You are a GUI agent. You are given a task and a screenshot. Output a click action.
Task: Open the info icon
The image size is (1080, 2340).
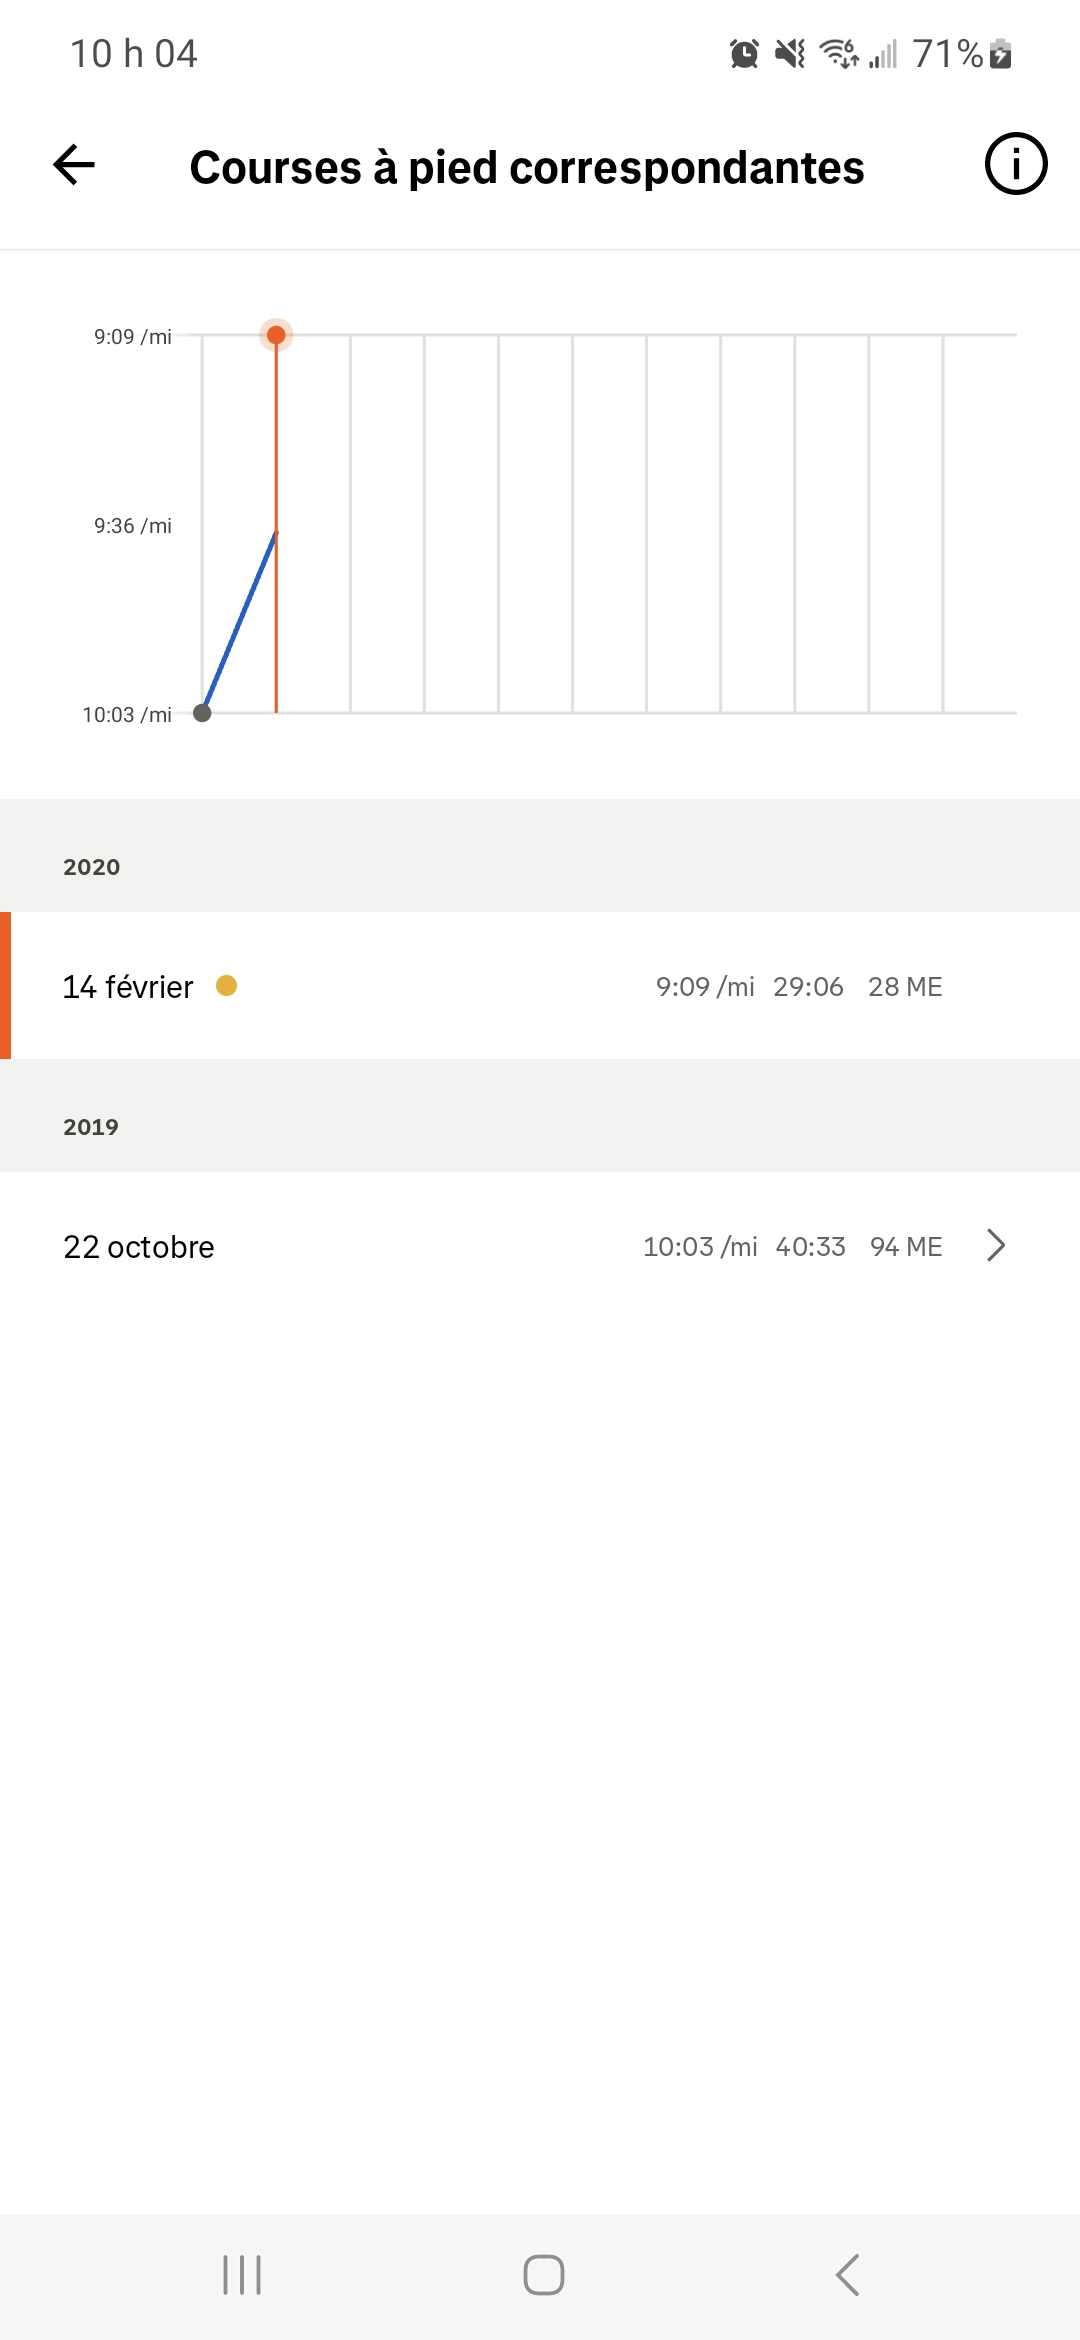[x=1016, y=164]
